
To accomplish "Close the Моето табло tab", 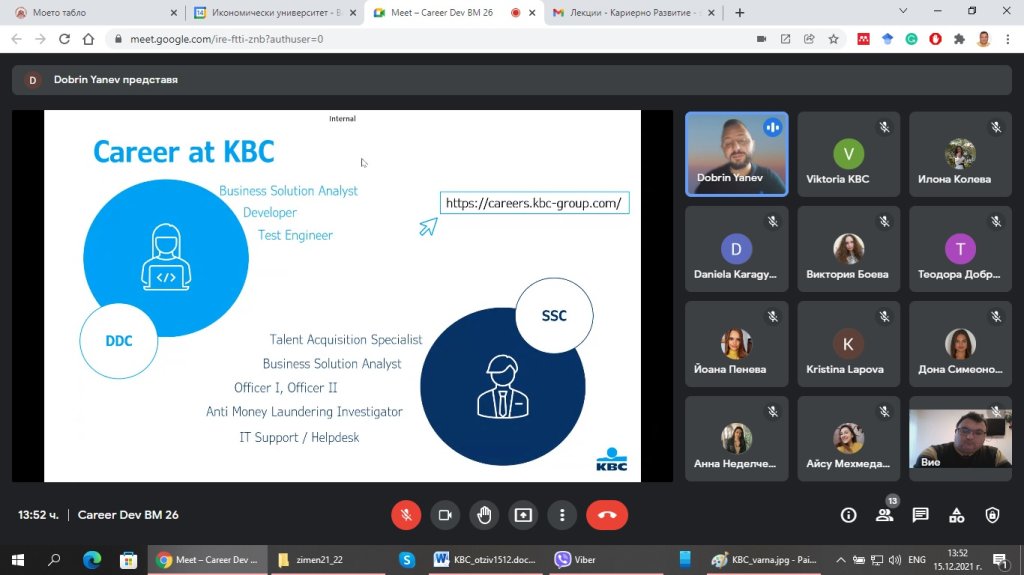I will point(174,12).
